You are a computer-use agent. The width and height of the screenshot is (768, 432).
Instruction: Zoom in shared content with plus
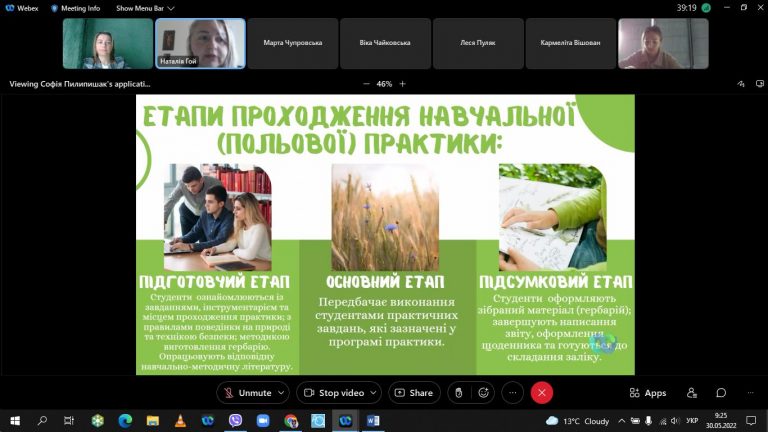[x=403, y=84]
